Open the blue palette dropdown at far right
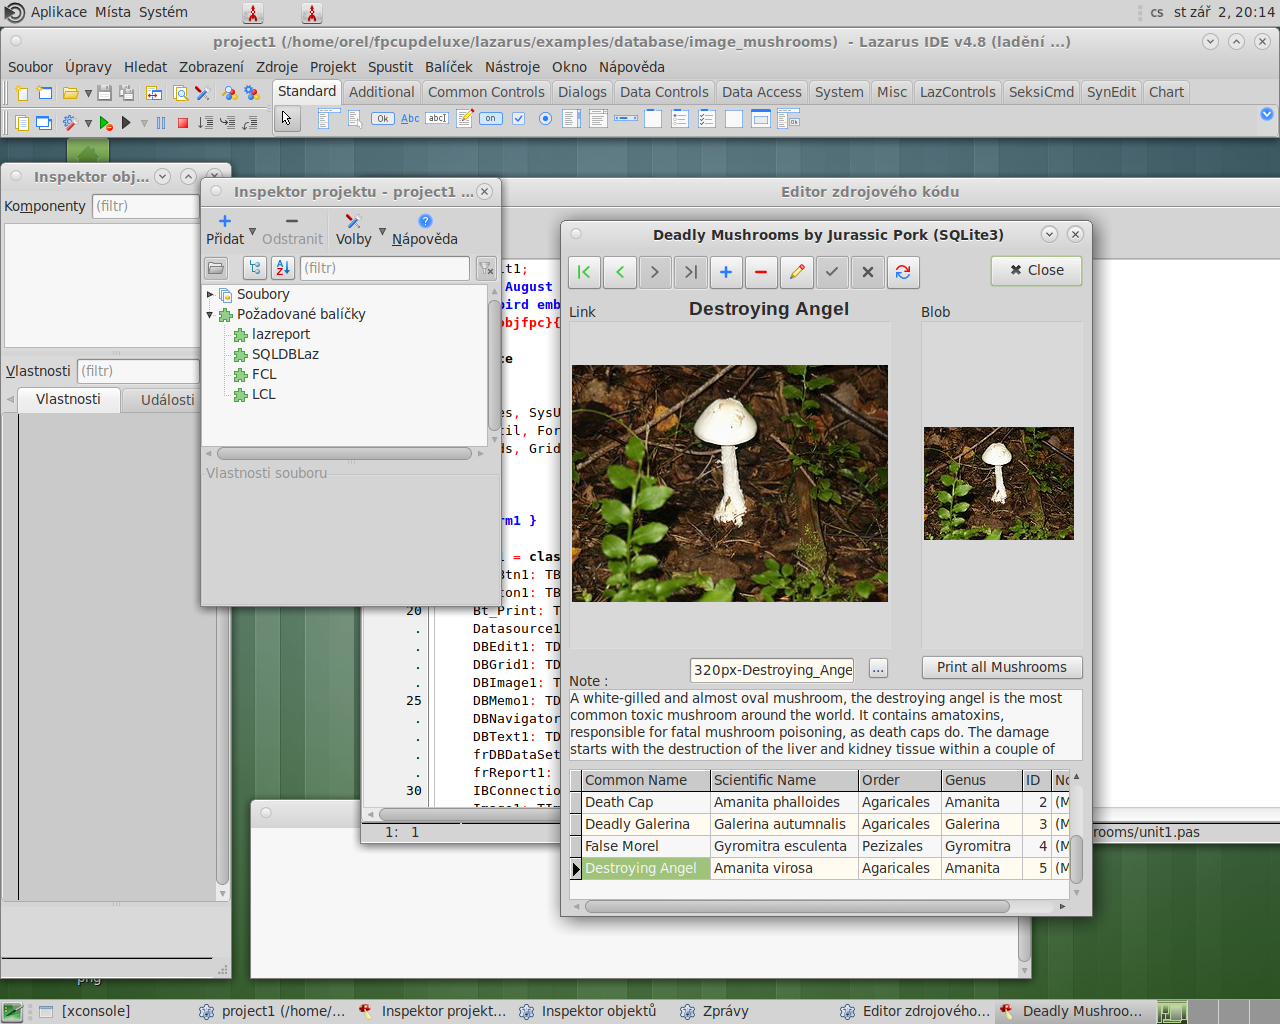The image size is (1280, 1024). point(1267,114)
